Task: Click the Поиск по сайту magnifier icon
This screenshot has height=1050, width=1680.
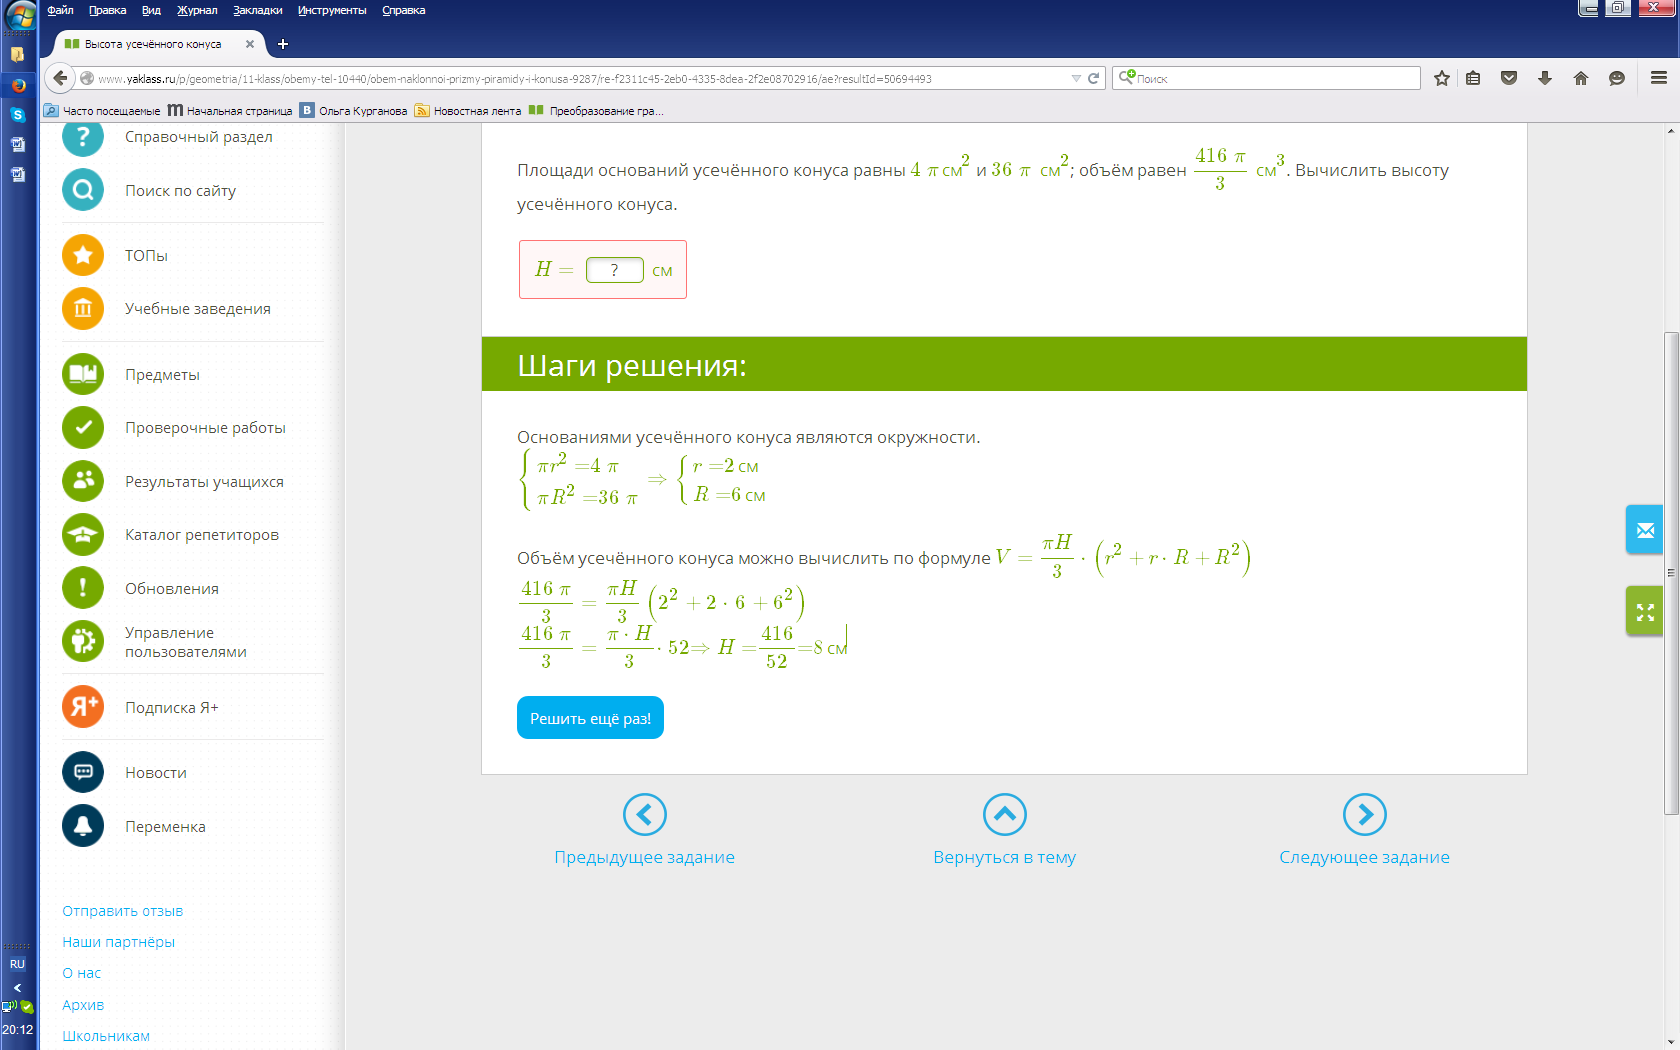Action: [x=83, y=190]
